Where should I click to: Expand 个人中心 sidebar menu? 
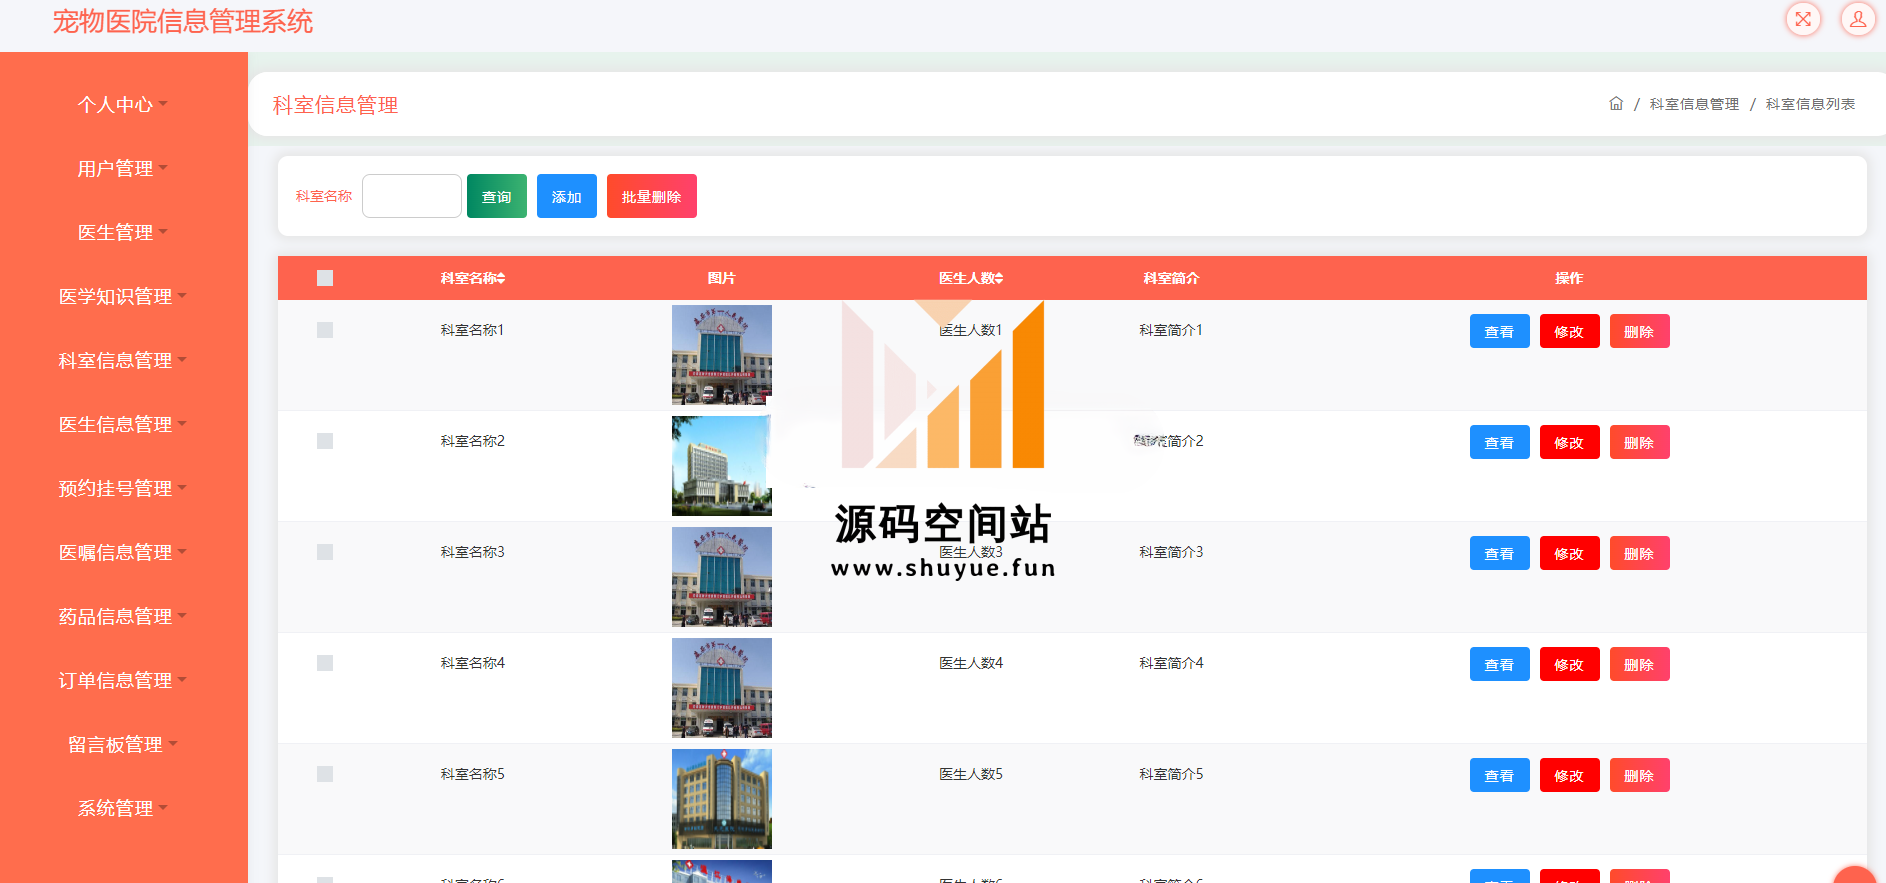[123, 104]
